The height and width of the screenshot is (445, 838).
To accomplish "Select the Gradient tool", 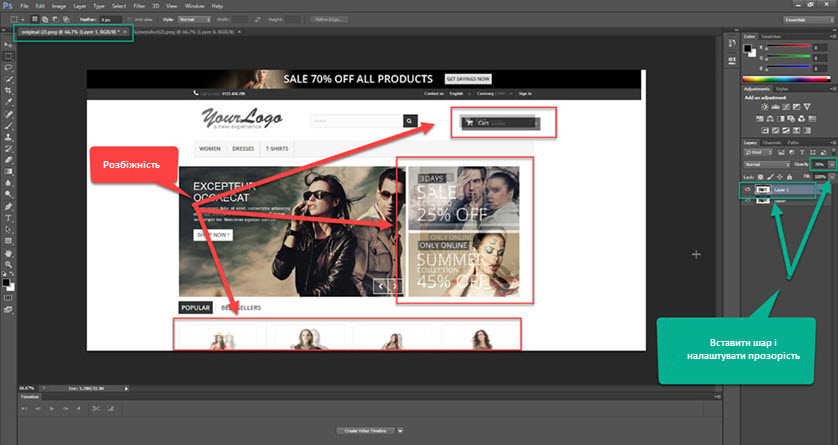I will tap(8, 172).
